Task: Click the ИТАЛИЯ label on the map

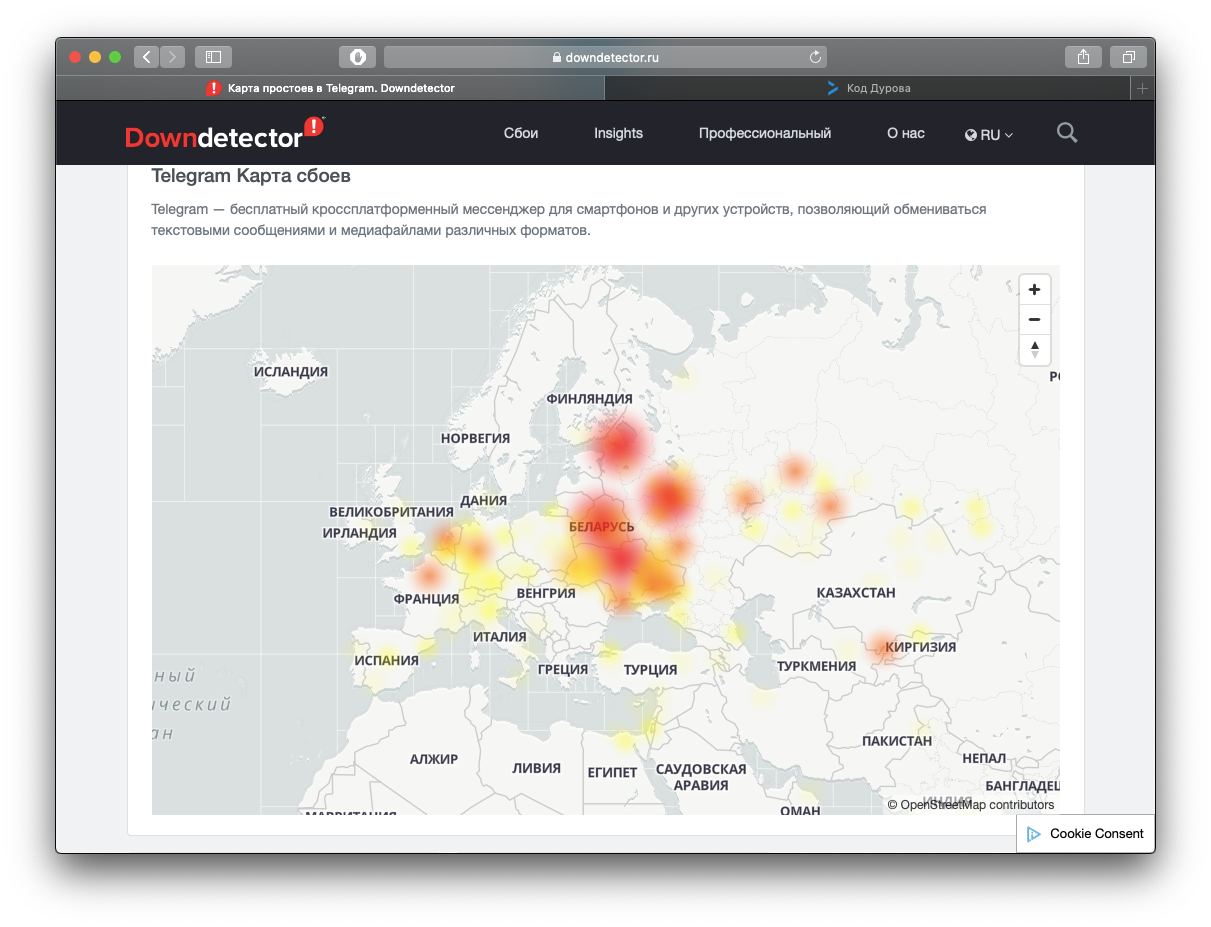Action: (499, 636)
